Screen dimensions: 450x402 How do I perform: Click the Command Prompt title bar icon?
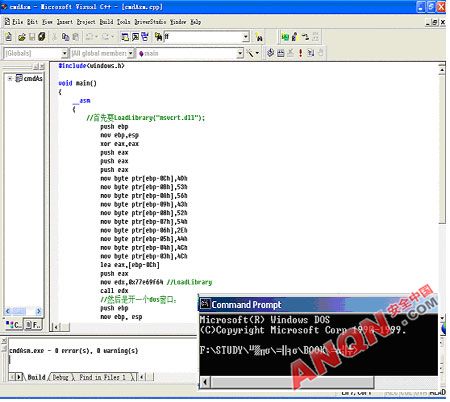point(205,304)
